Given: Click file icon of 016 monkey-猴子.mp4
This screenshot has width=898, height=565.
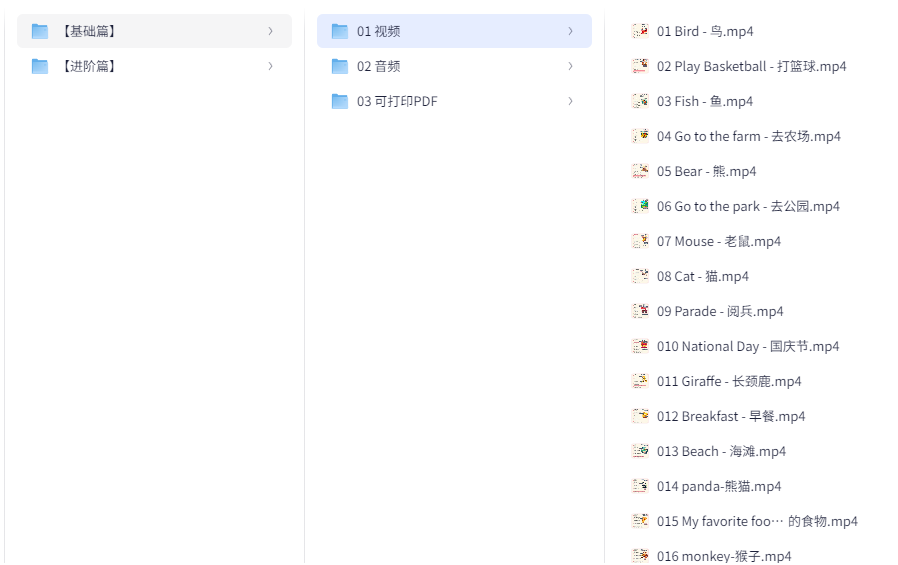Looking at the screenshot, I should pyautogui.click(x=640, y=555).
